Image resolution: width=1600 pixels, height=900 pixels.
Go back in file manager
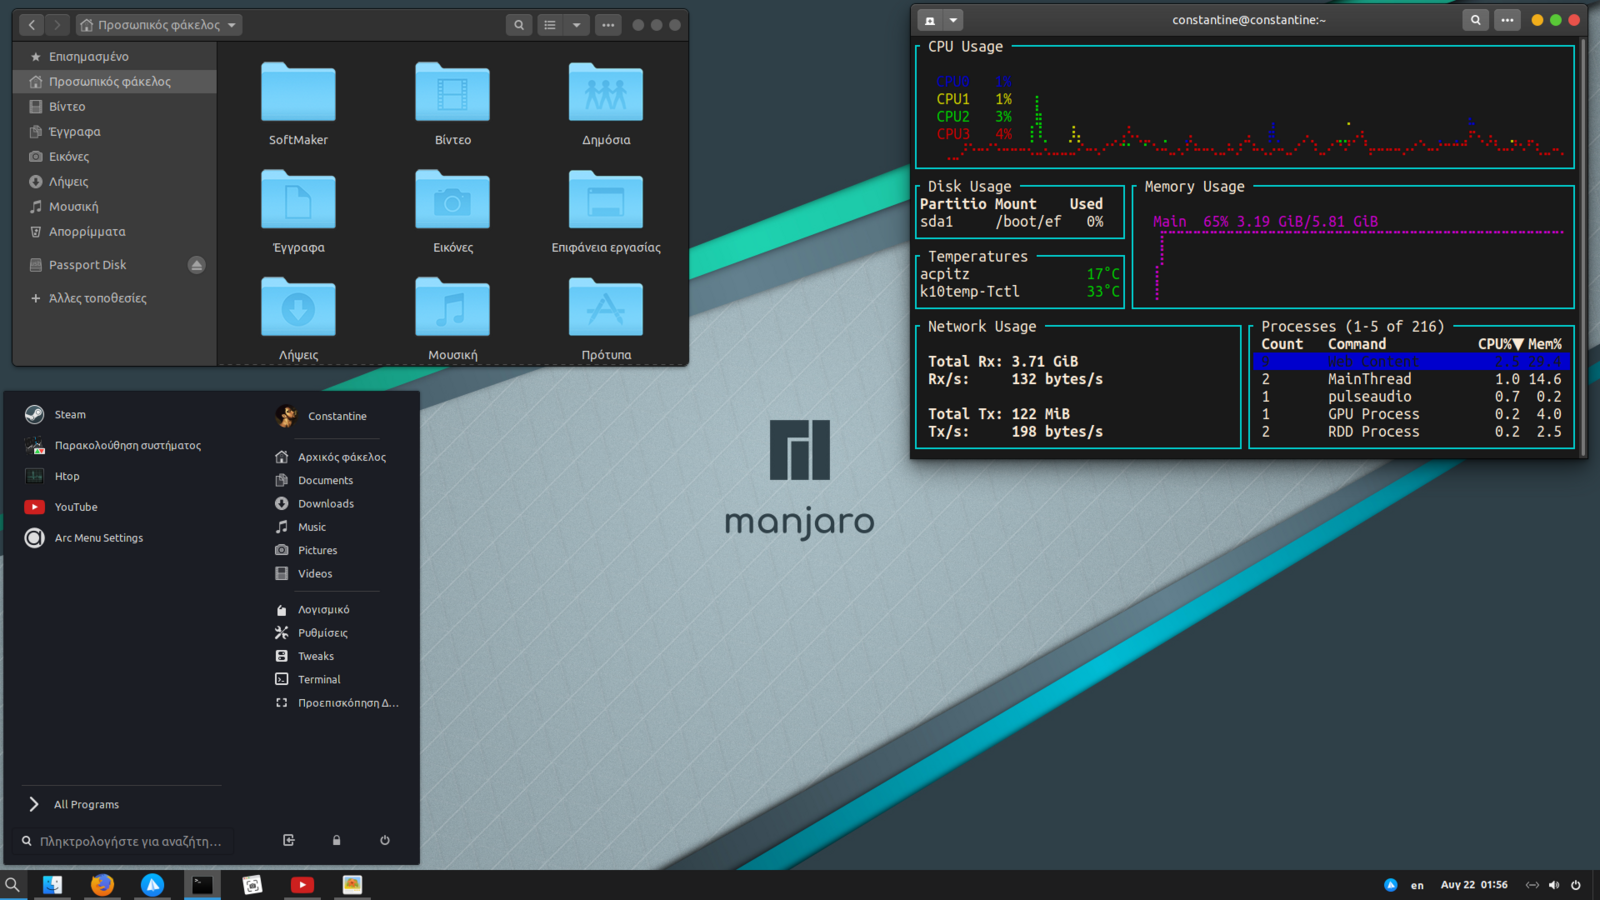point(32,25)
